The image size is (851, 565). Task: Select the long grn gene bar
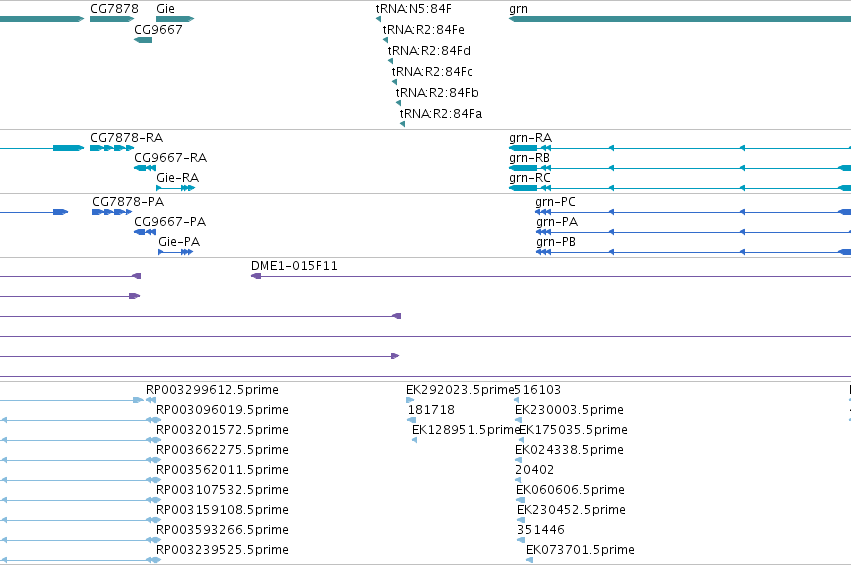click(x=680, y=19)
